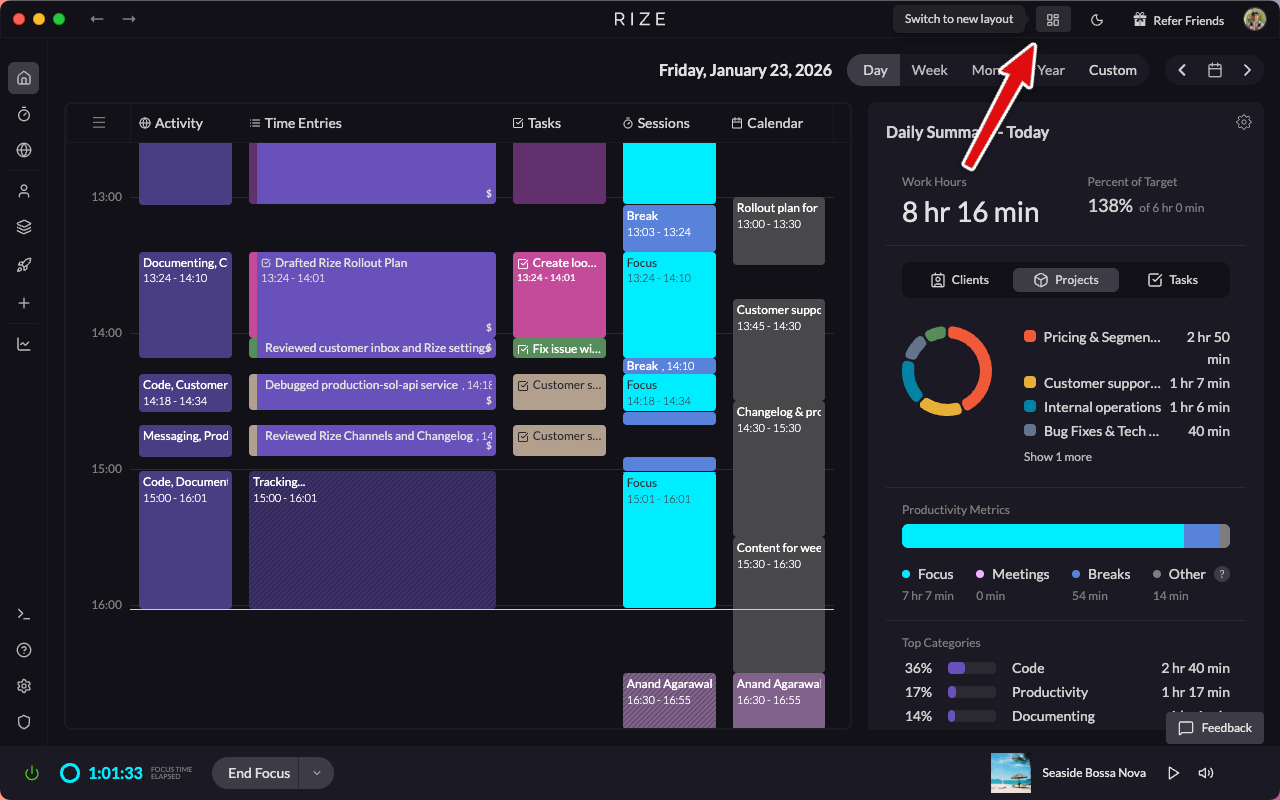Select the globe icon in the sidebar
This screenshot has width=1280, height=800.
click(23, 151)
